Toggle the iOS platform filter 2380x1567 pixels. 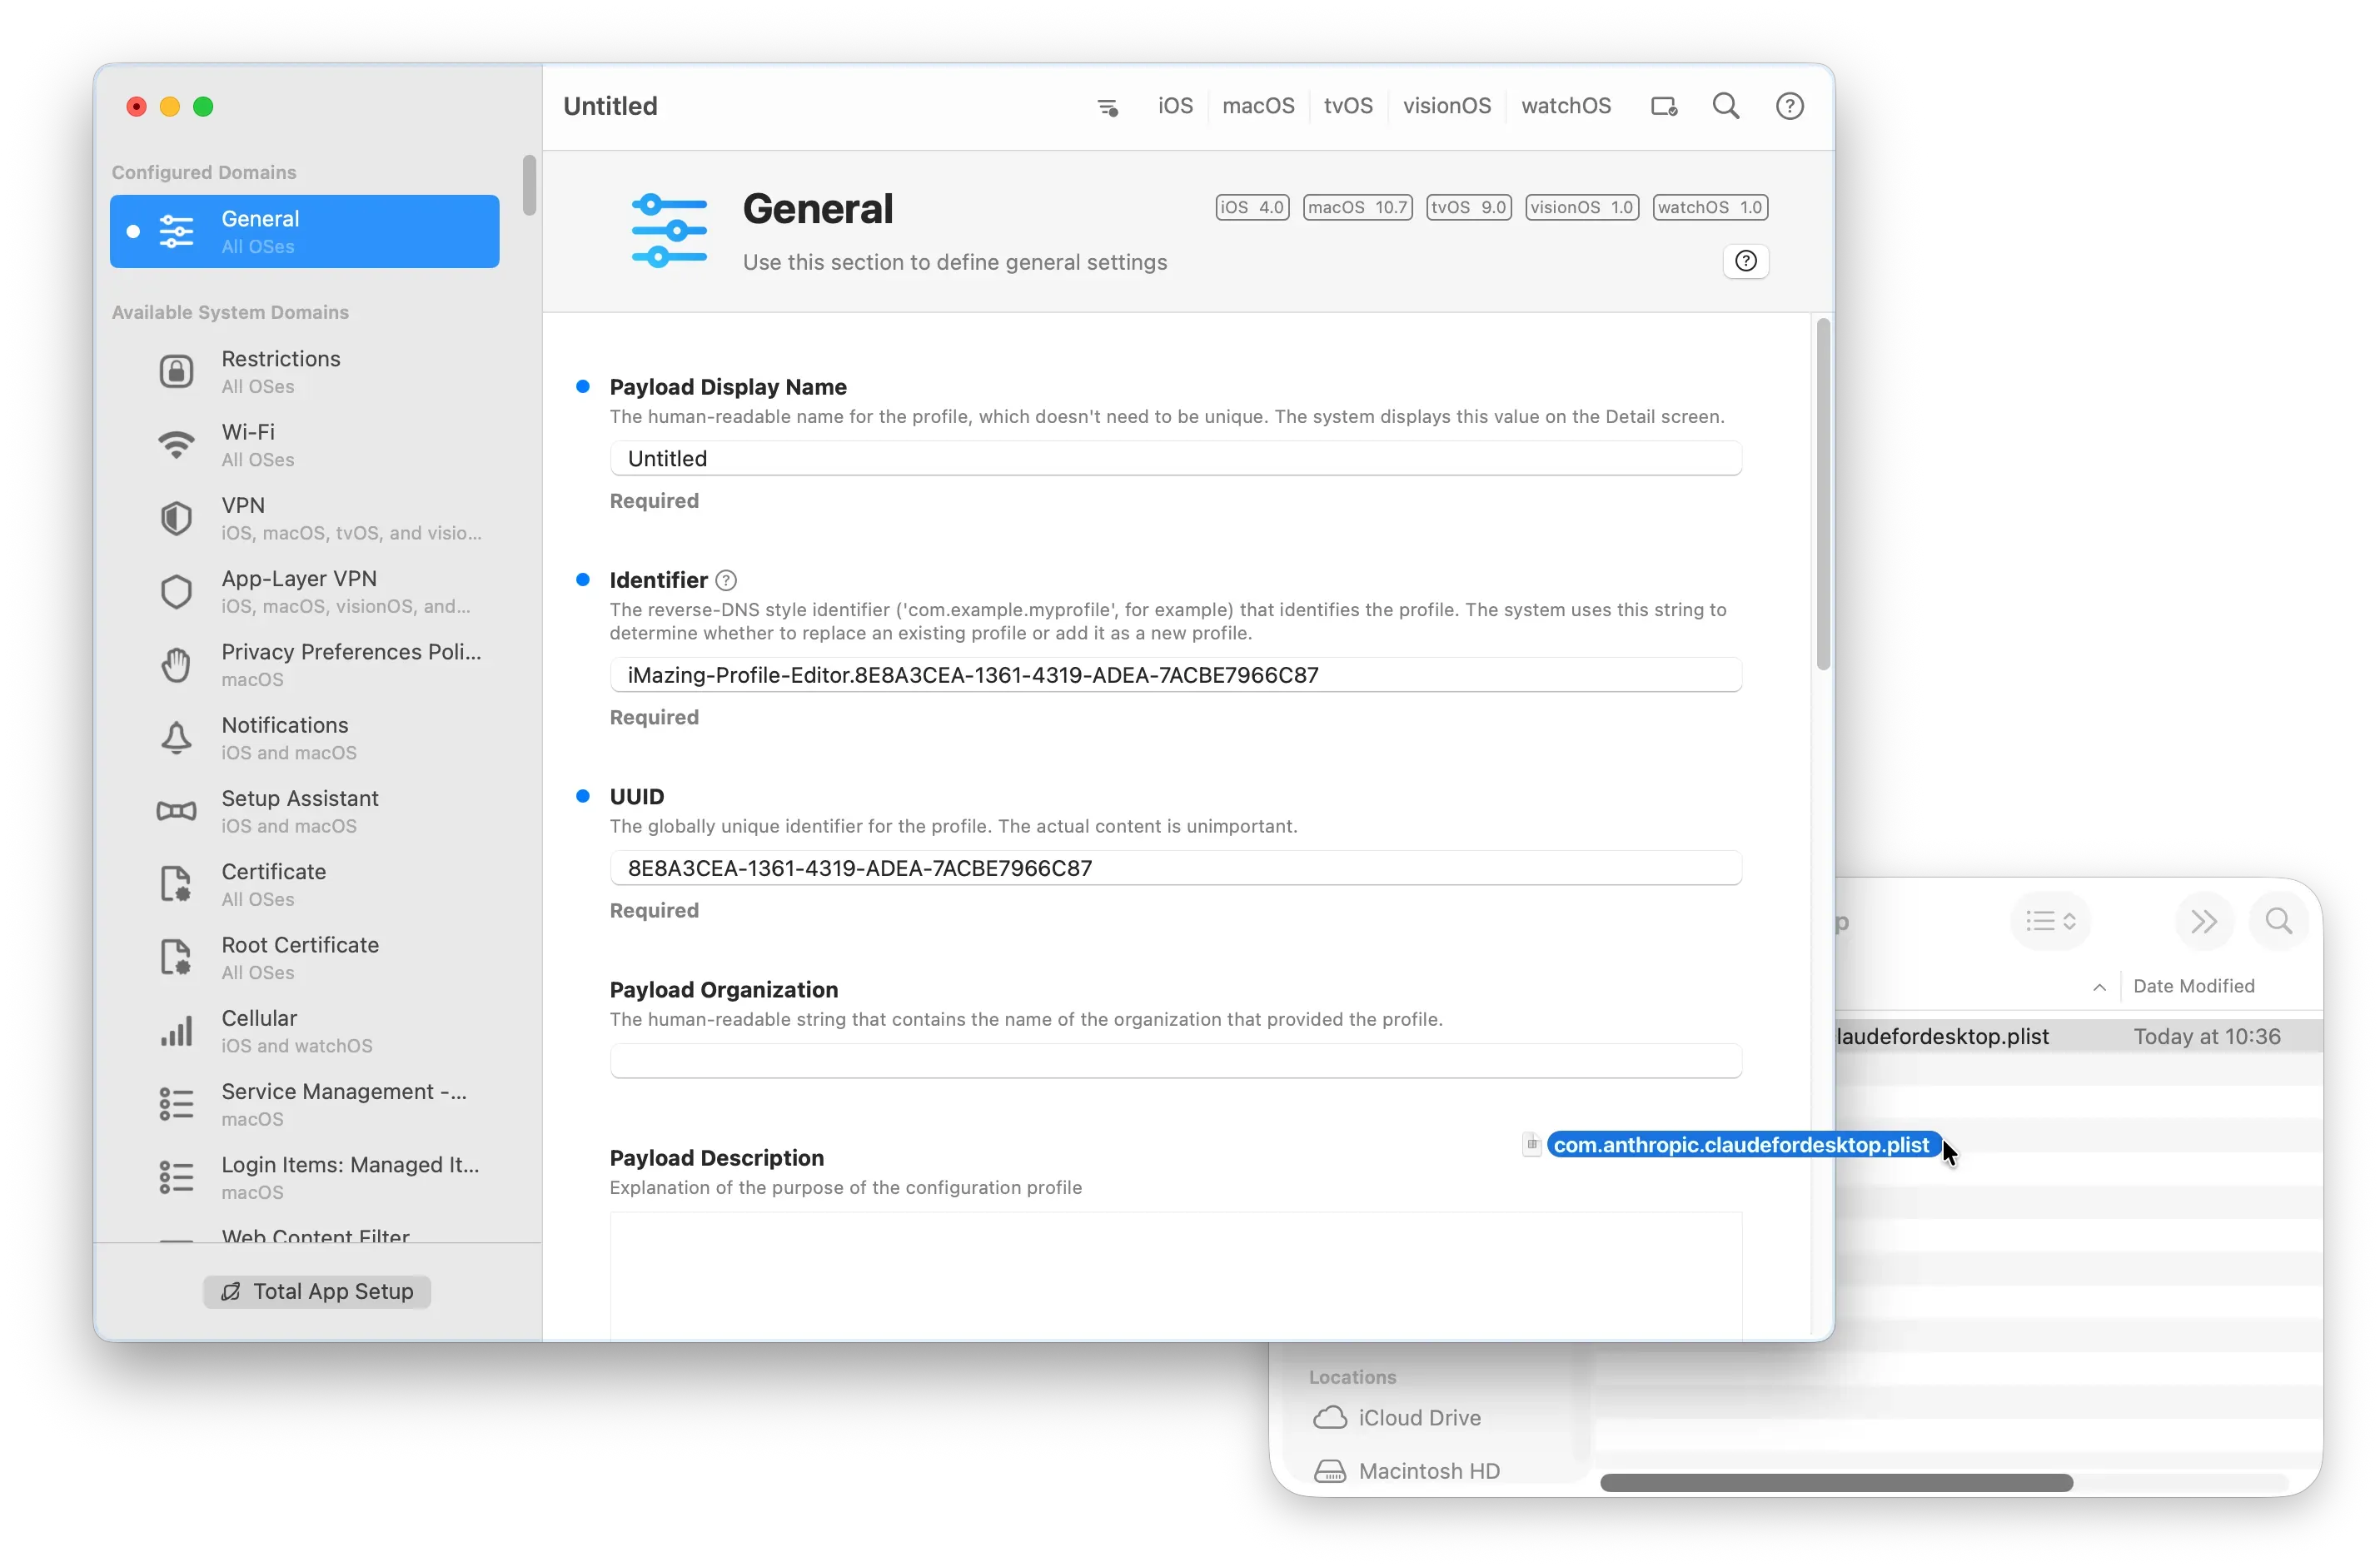pos(1175,106)
